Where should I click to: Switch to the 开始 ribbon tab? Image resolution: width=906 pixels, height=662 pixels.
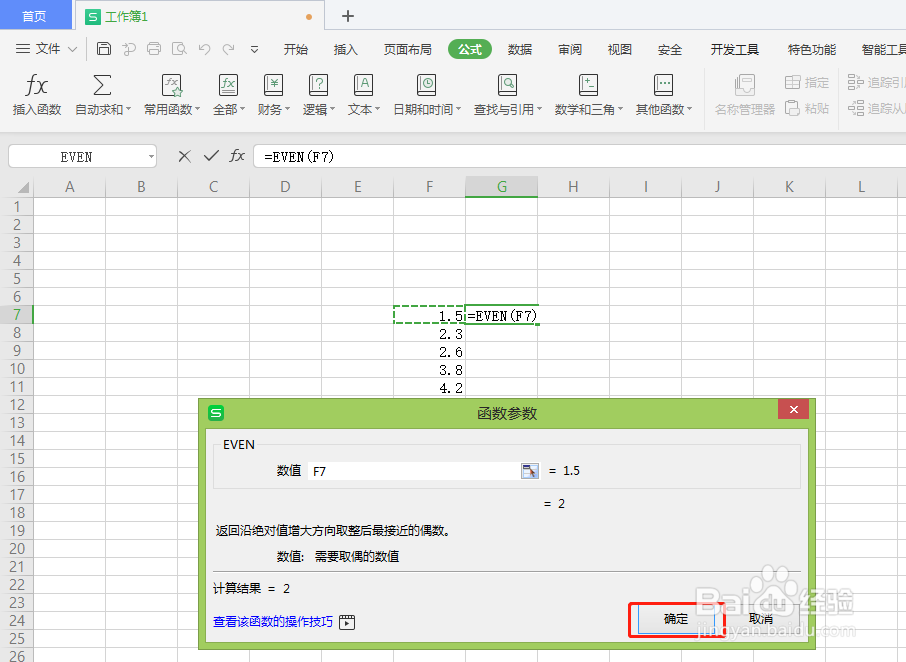pyautogui.click(x=296, y=50)
